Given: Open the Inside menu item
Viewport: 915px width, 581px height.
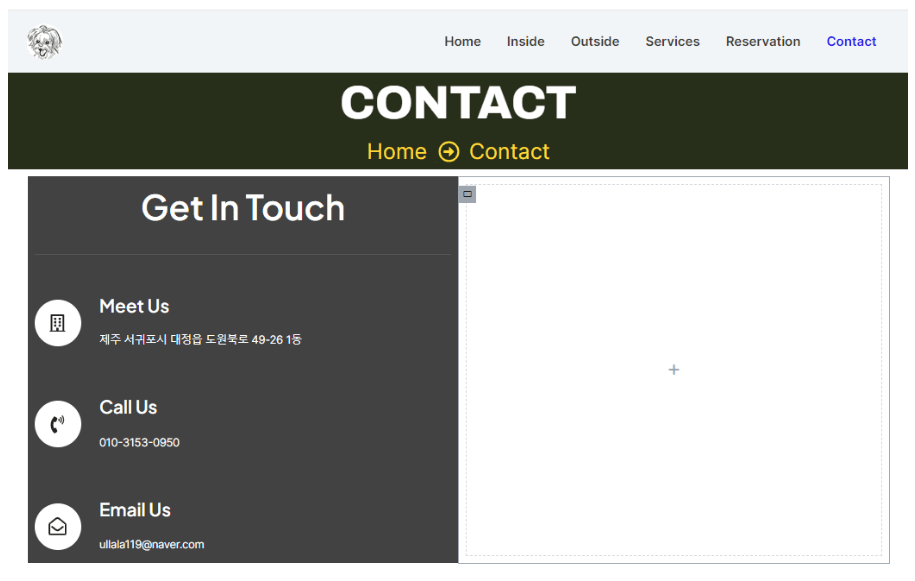Looking at the screenshot, I should [525, 42].
